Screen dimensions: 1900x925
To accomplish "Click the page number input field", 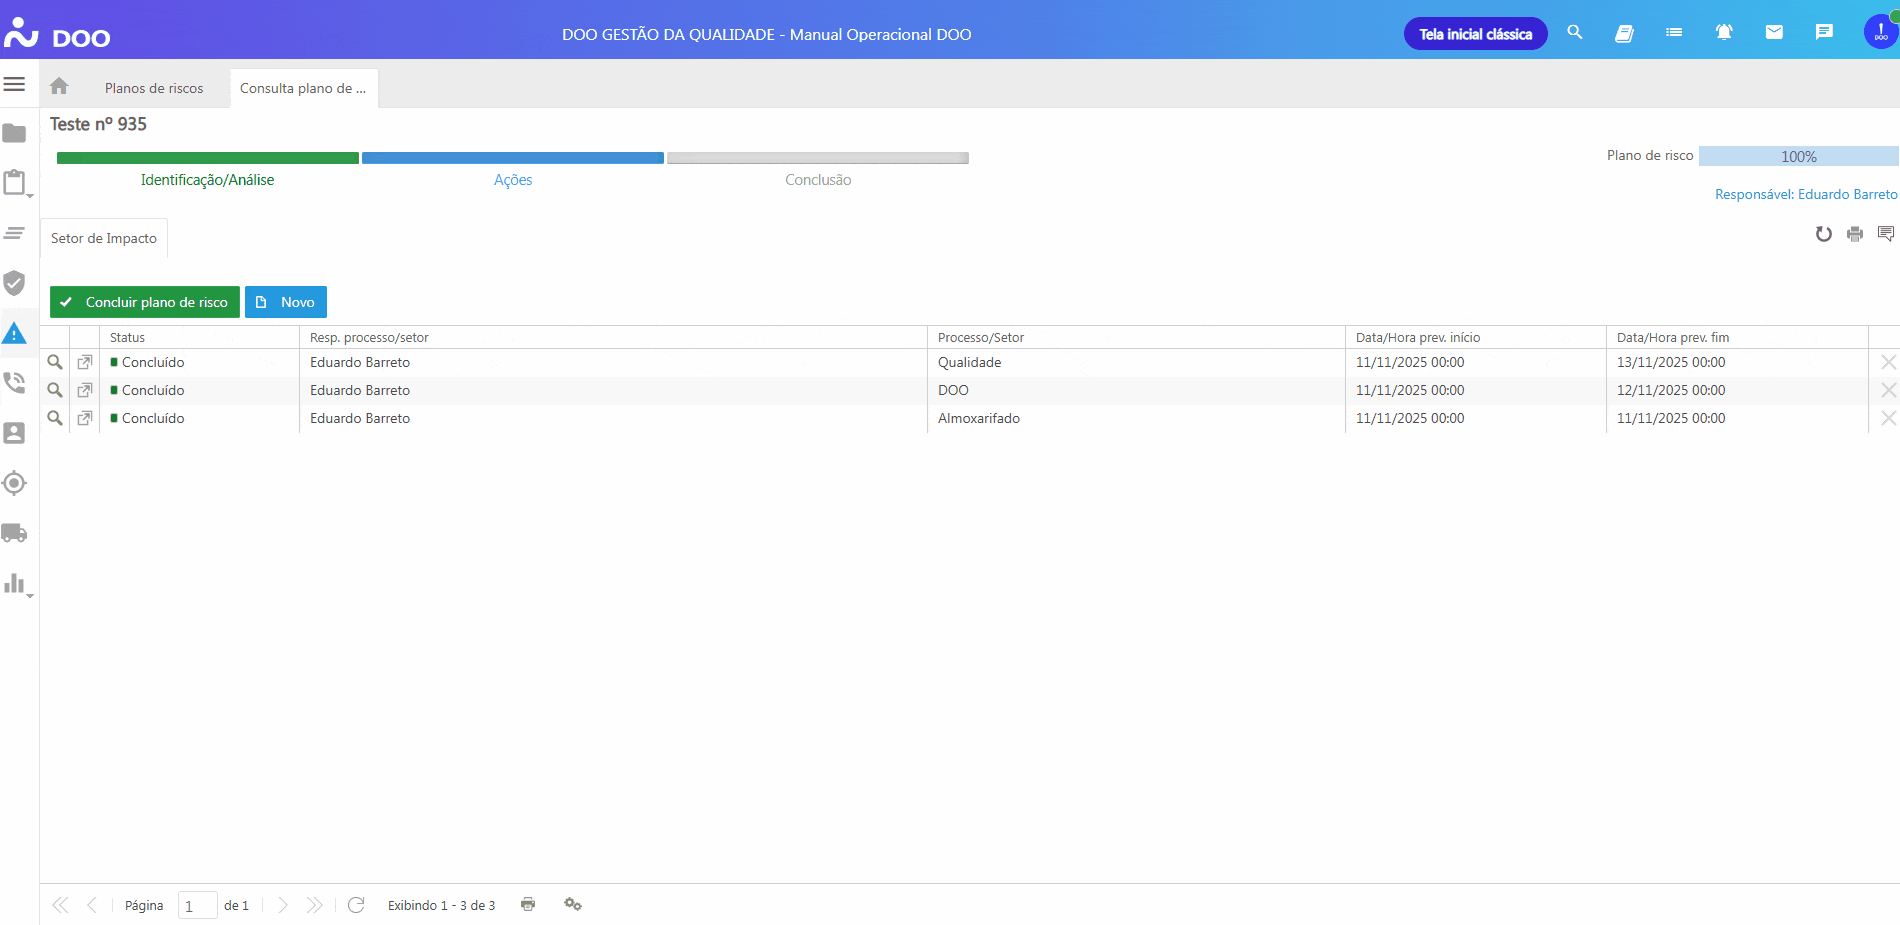I will click(197, 906).
